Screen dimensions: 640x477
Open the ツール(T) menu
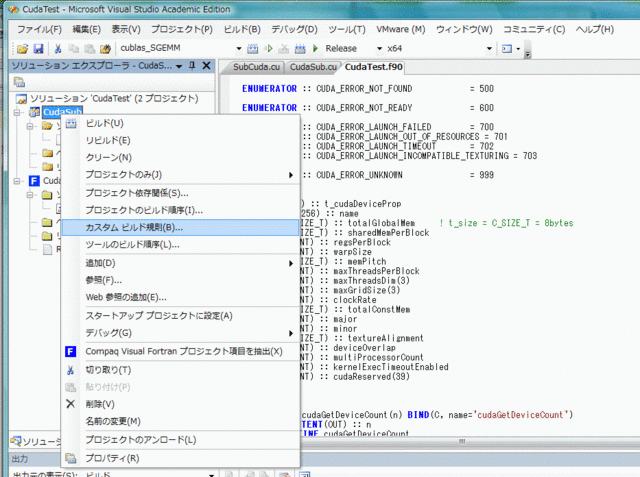pos(347,29)
